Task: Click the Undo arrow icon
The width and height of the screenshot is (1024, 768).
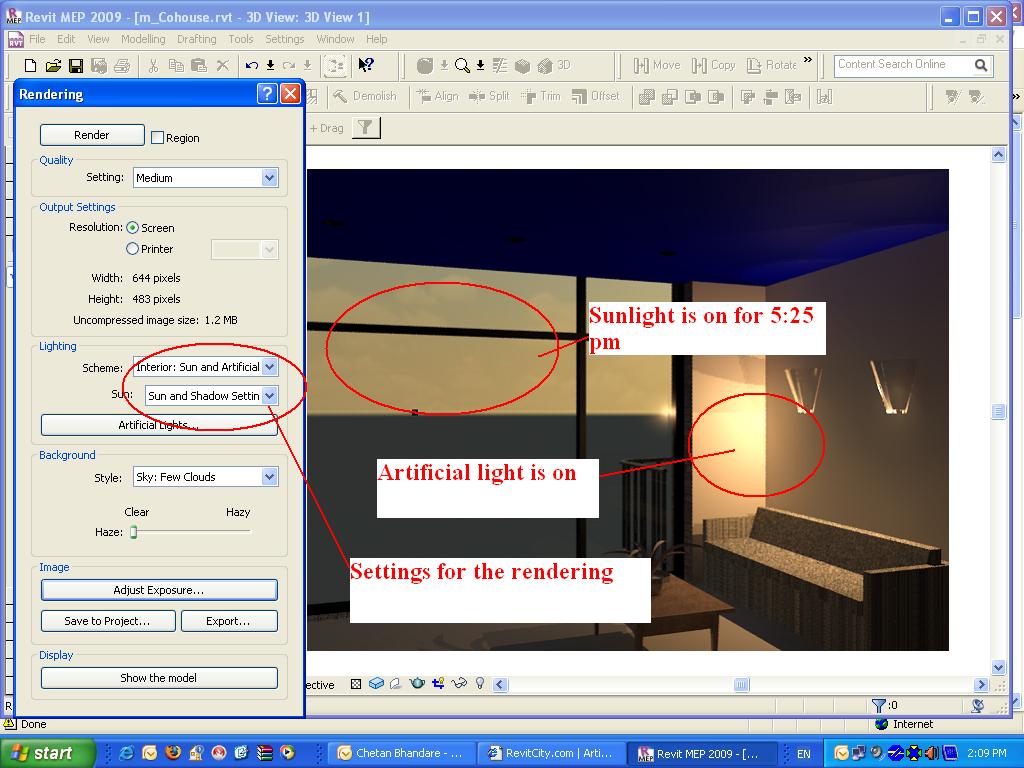Action: [x=252, y=66]
